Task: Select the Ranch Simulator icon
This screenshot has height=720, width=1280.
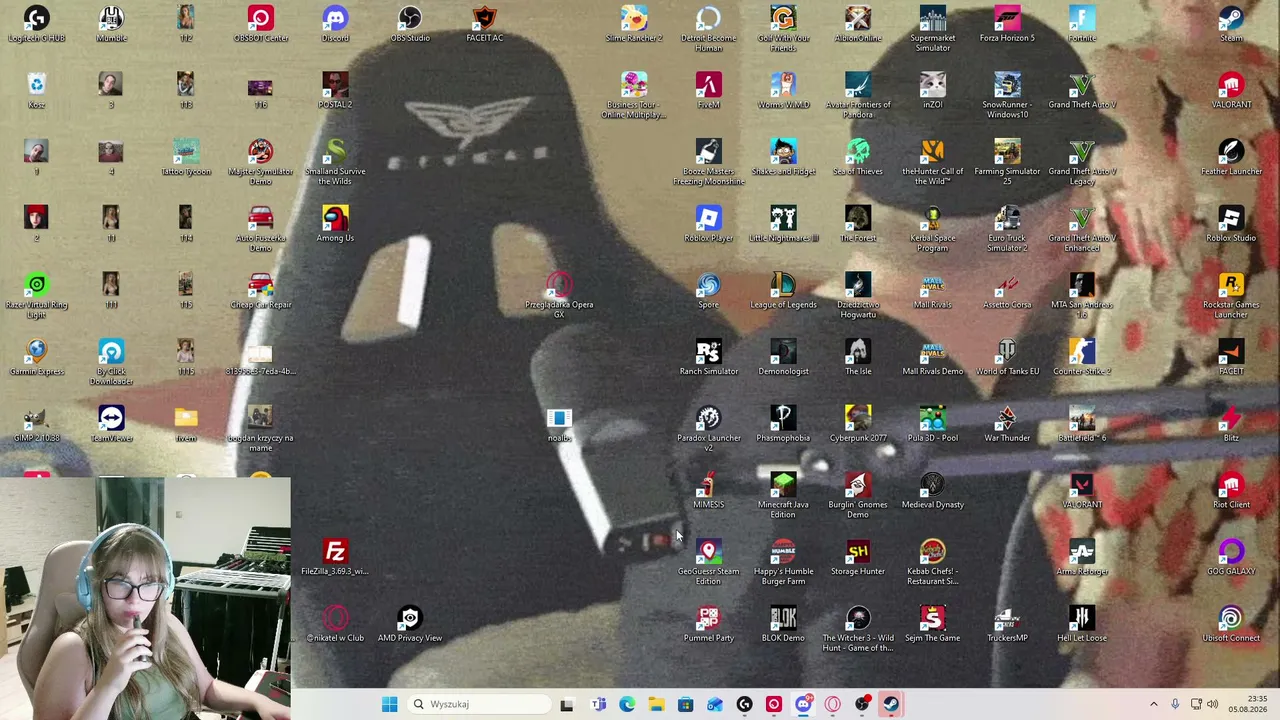Action: (708, 359)
